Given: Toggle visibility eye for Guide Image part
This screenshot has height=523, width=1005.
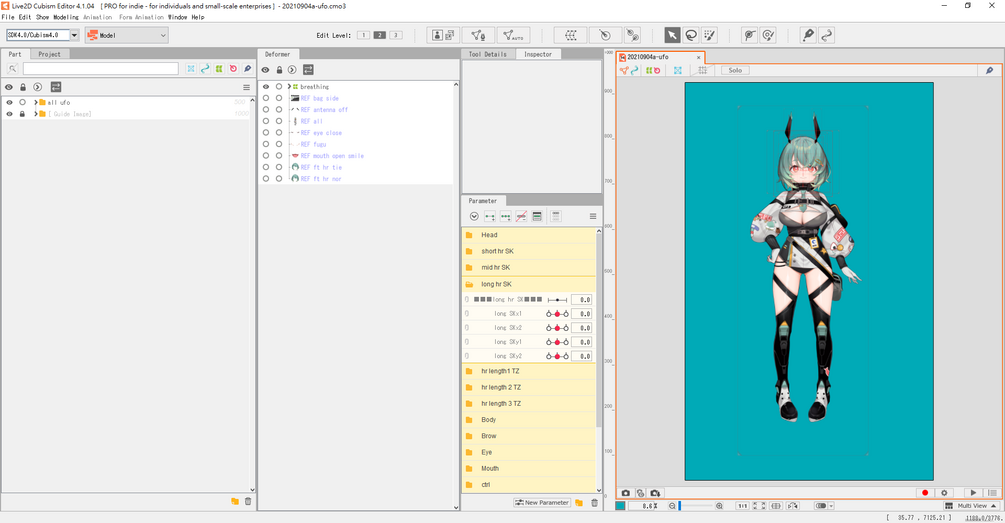Looking at the screenshot, I should point(9,114).
